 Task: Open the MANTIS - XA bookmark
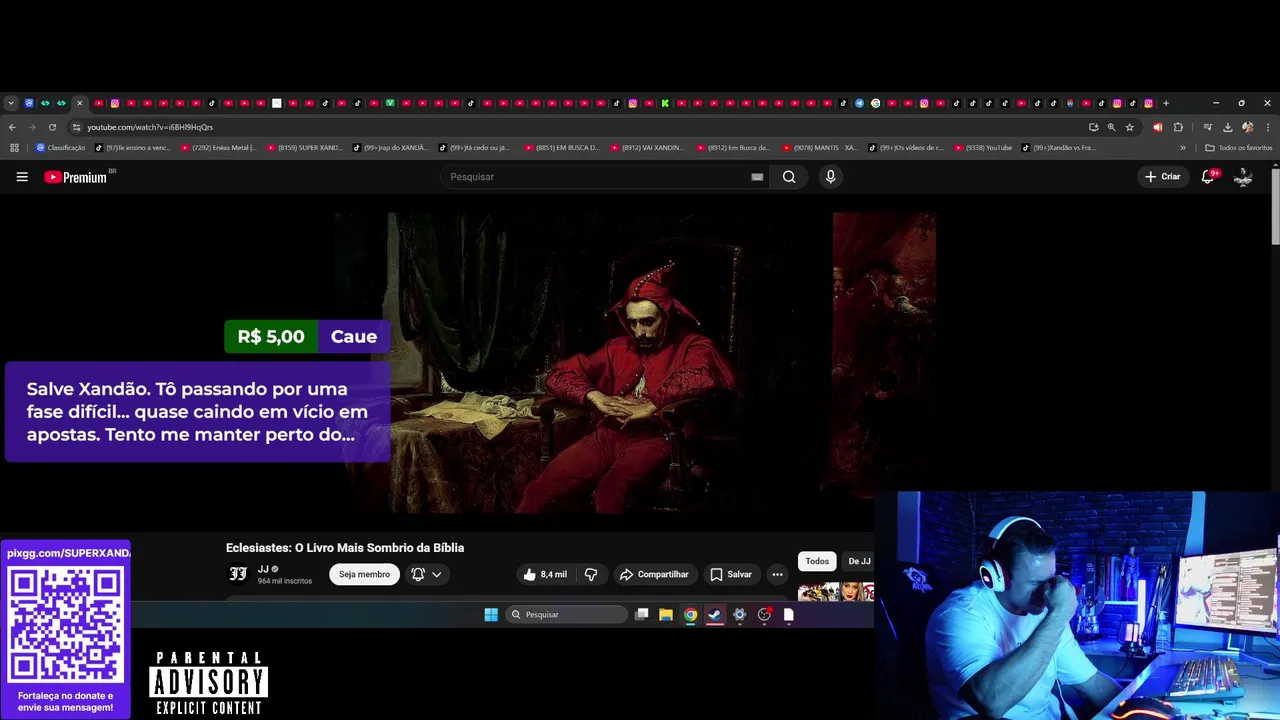pos(820,148)
